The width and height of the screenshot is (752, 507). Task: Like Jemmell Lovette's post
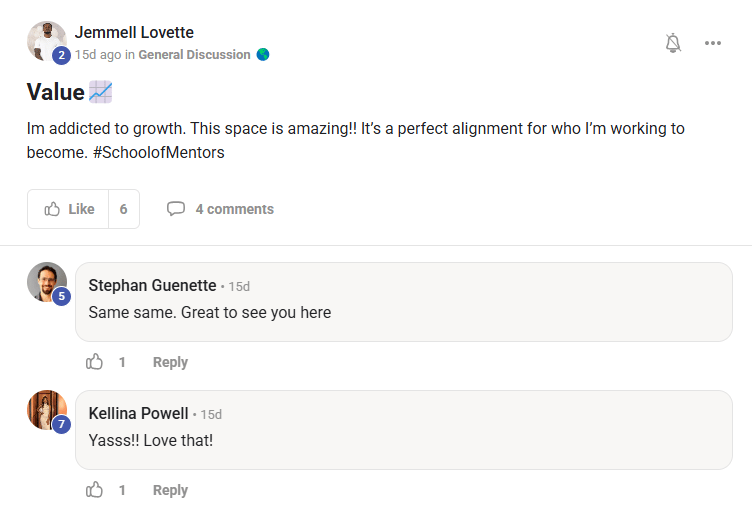(69, 209)
